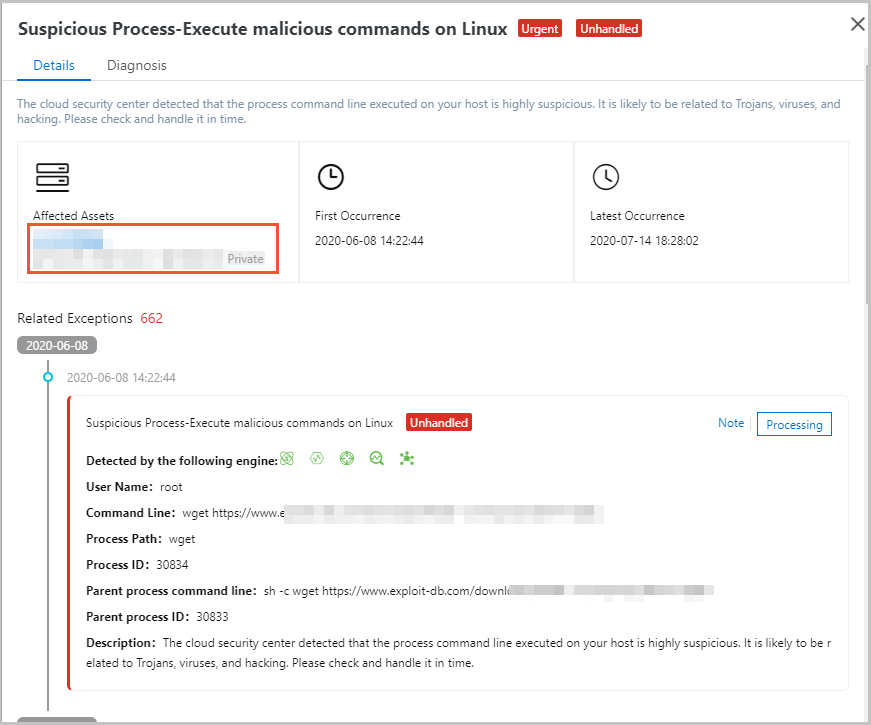This screenshot has width=871, height=725.
Task: Open the blurred affected asset link
Action: [68, 239]
